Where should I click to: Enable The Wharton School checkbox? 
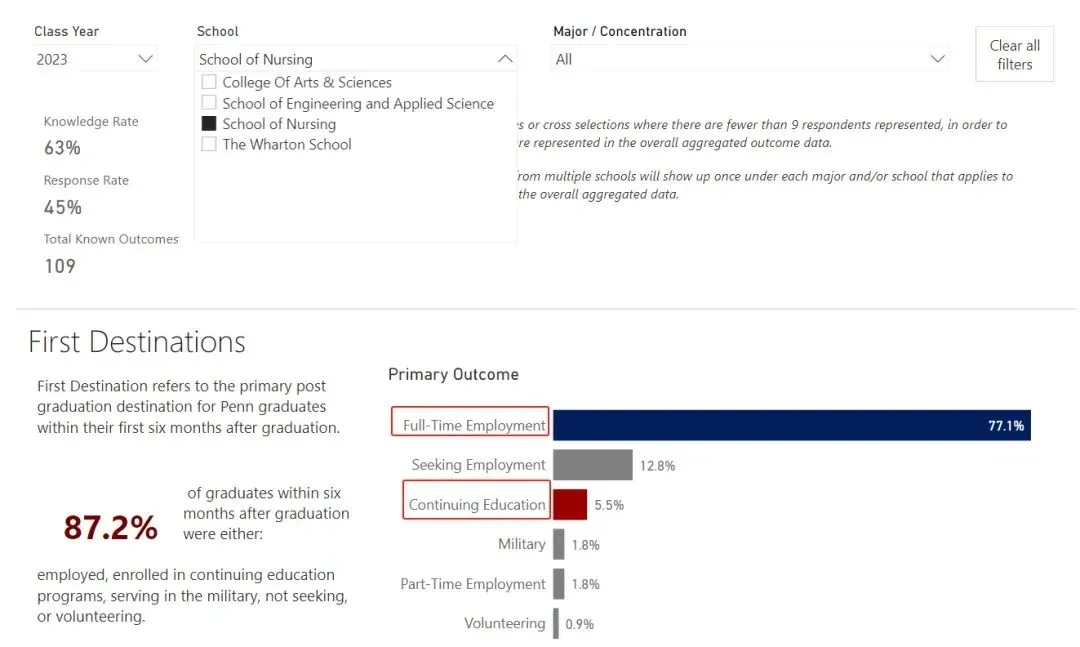pos(209,144)
